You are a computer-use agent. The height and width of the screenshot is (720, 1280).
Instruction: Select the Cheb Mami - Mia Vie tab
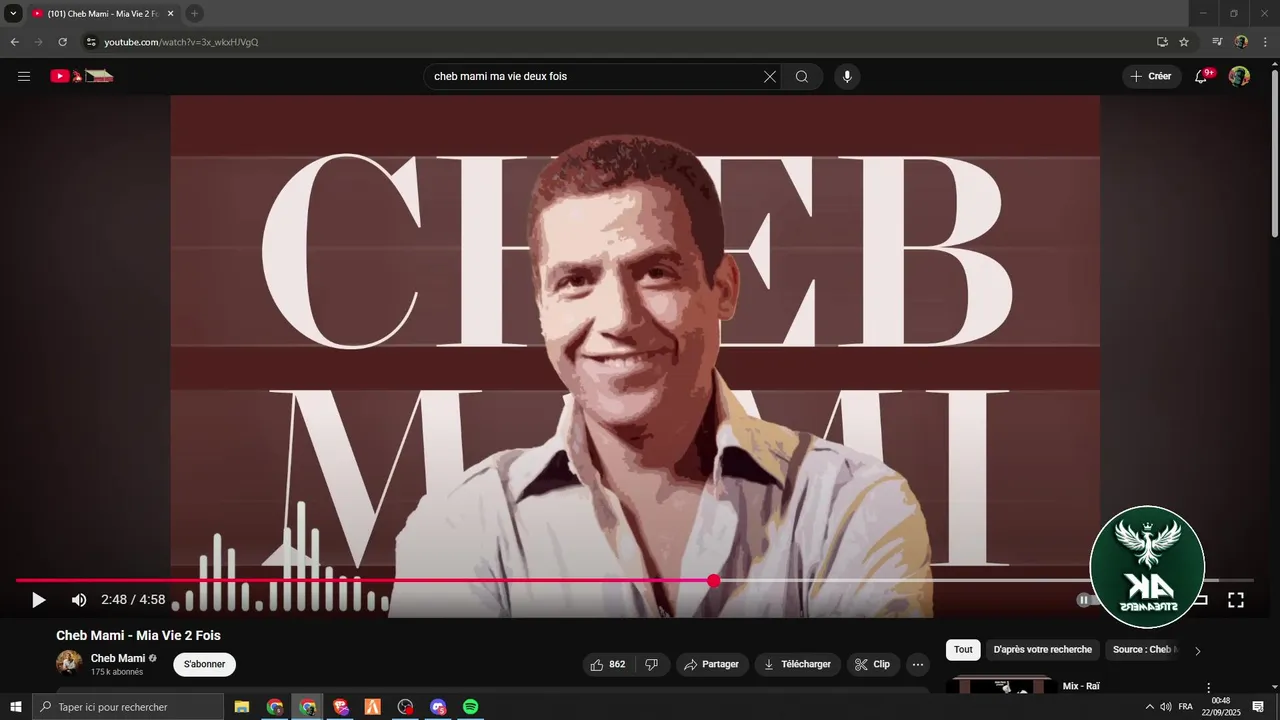pyautogui.click(x=103, y=13)
